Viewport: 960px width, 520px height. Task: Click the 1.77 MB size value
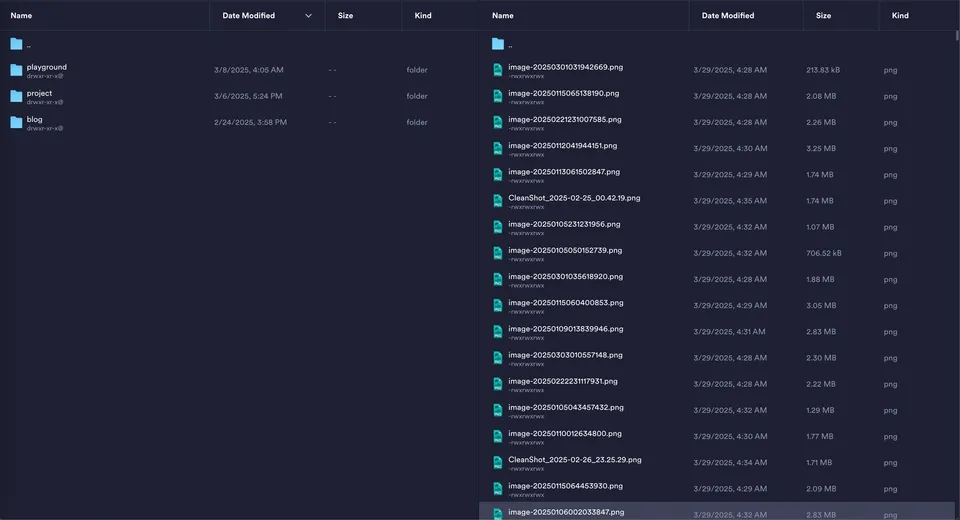pos(820,437)
